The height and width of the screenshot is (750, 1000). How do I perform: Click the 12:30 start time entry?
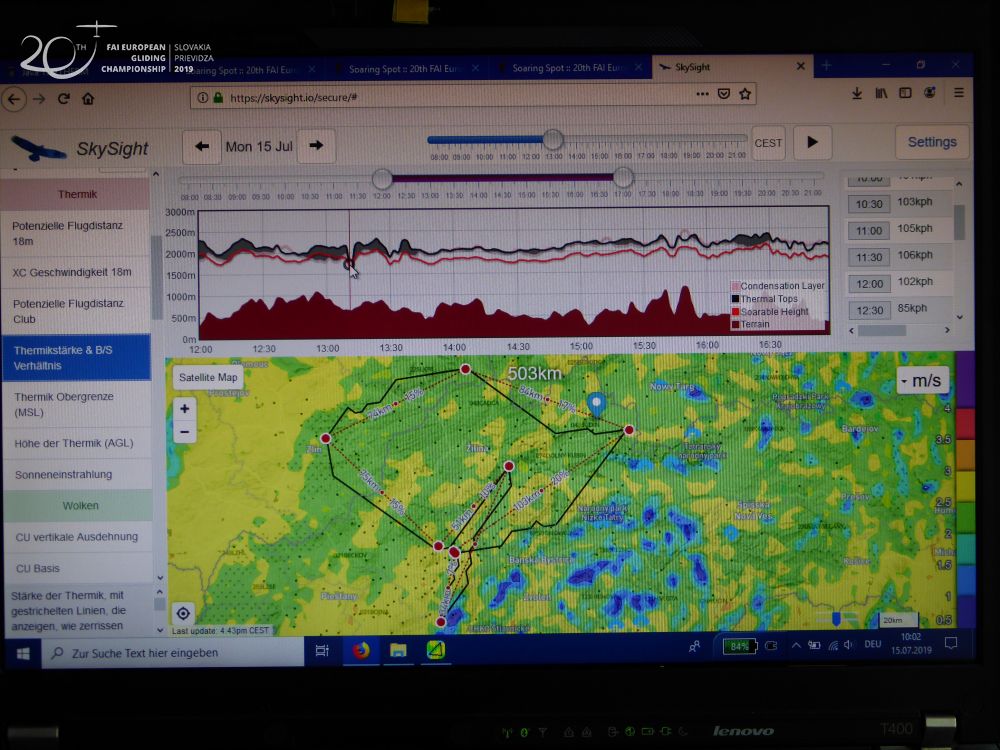869,311
